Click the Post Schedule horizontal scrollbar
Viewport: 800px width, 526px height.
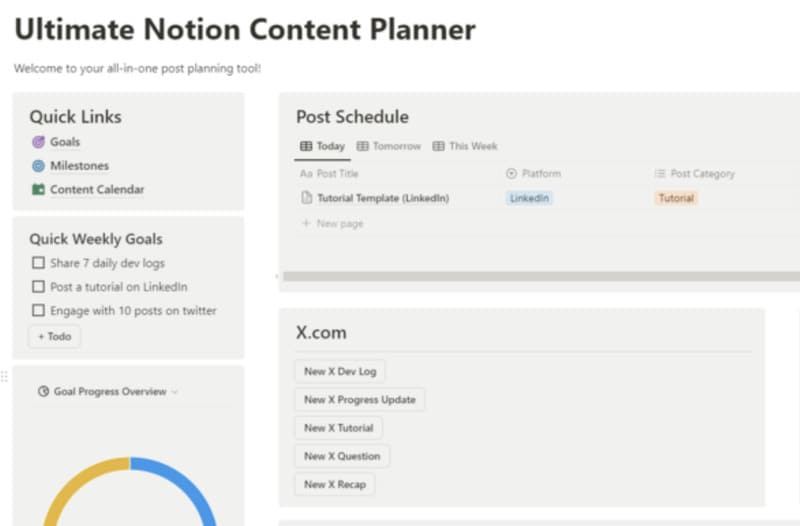[x=540, y=275]
